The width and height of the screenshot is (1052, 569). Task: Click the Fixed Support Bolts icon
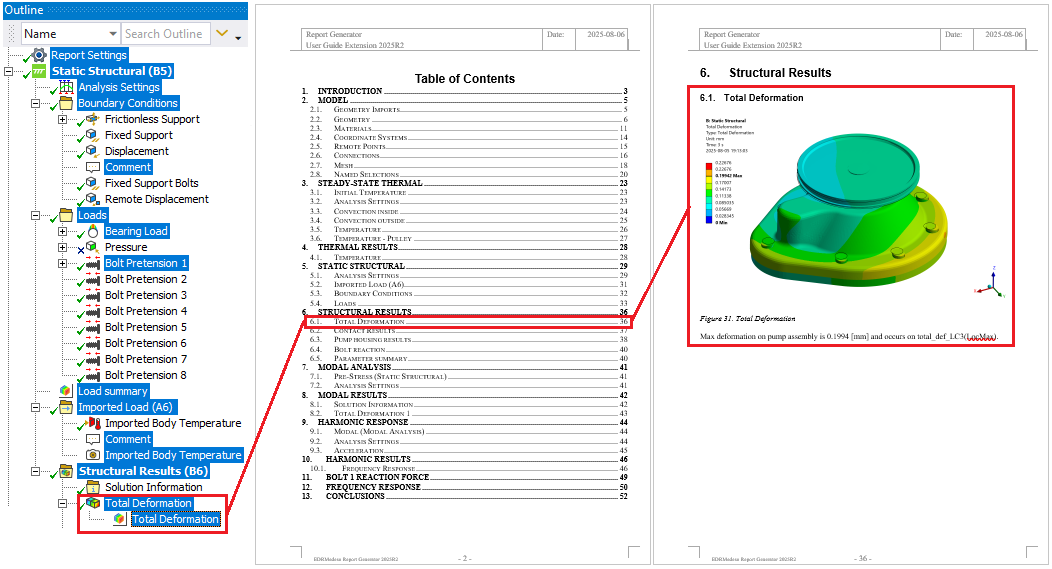(93, 183)
